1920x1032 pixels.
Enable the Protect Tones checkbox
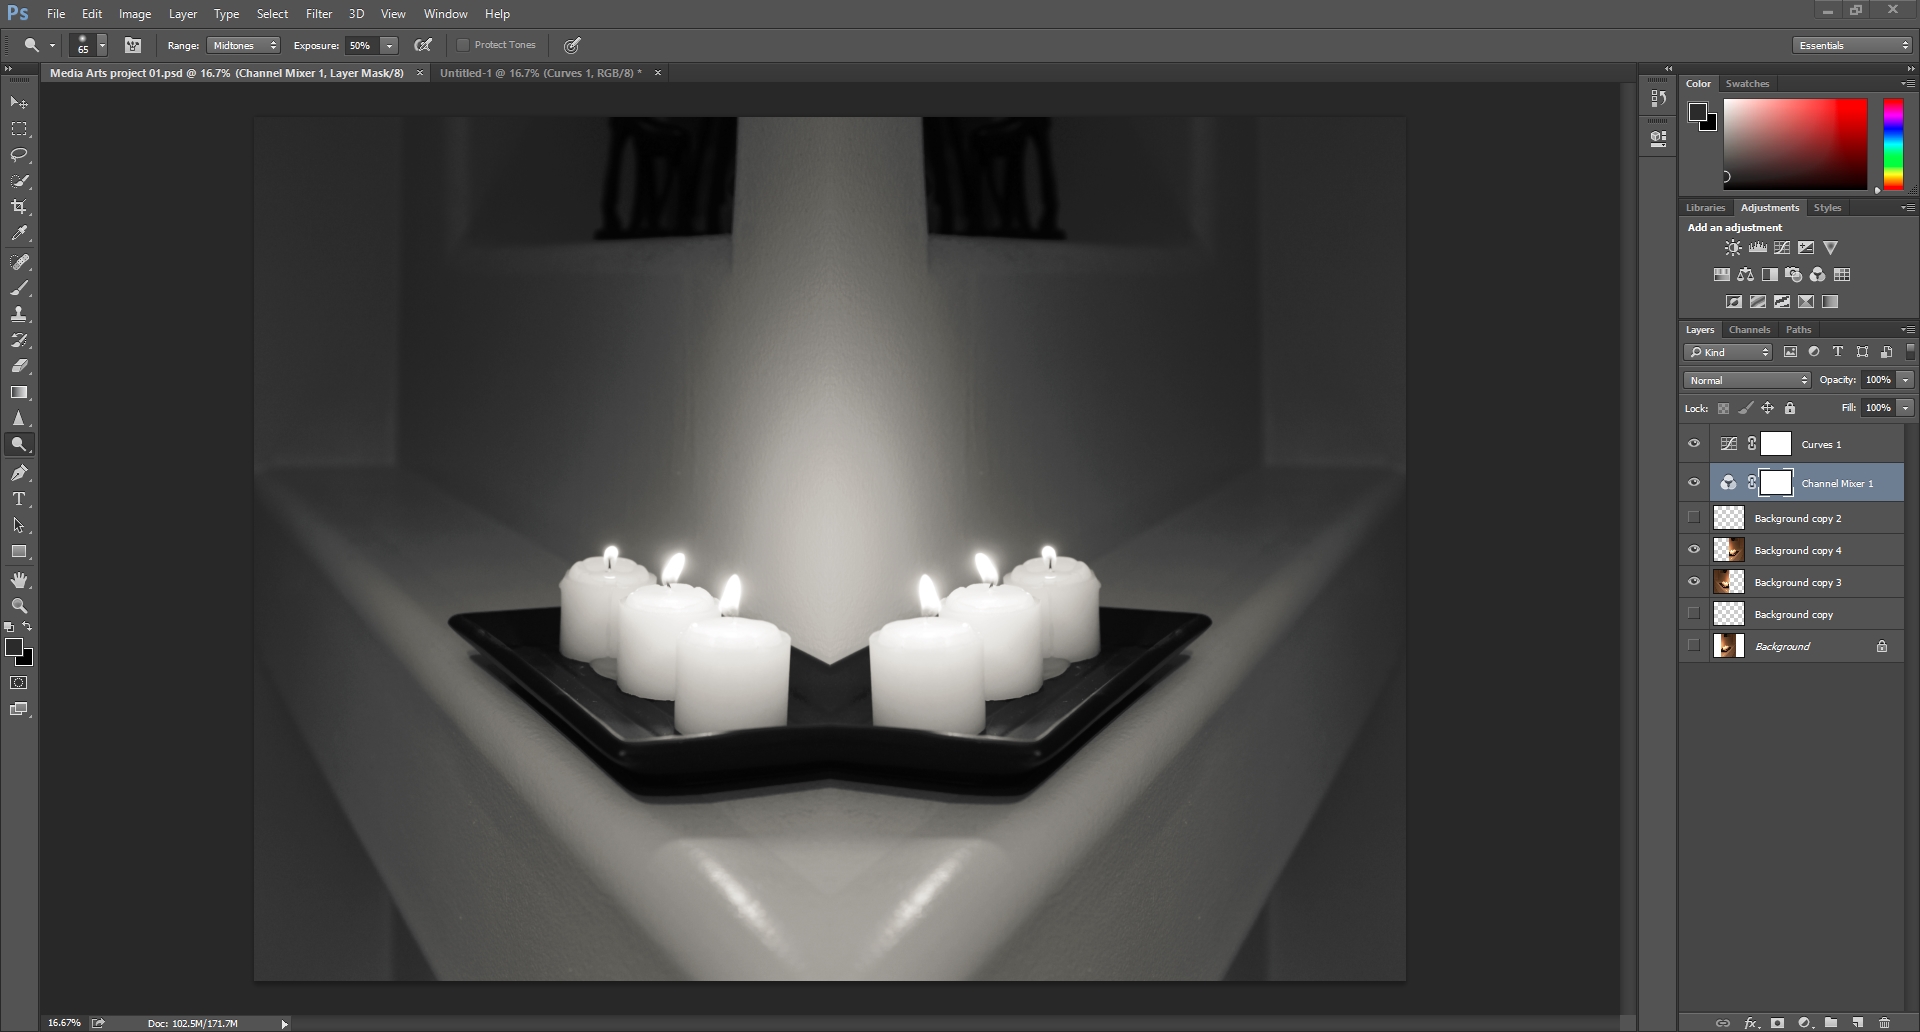(463, 45)
